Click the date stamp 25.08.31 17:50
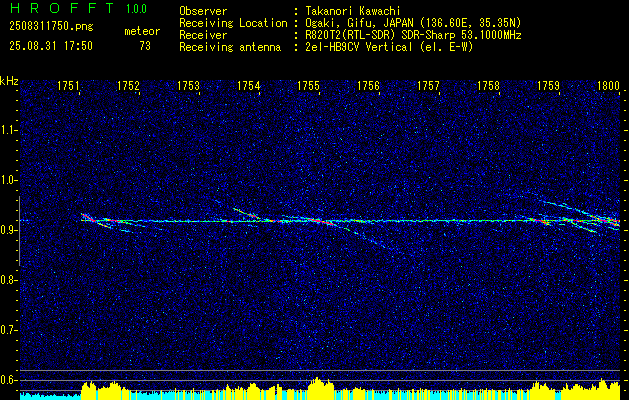The image size is (629, 400). pos(51,46)
